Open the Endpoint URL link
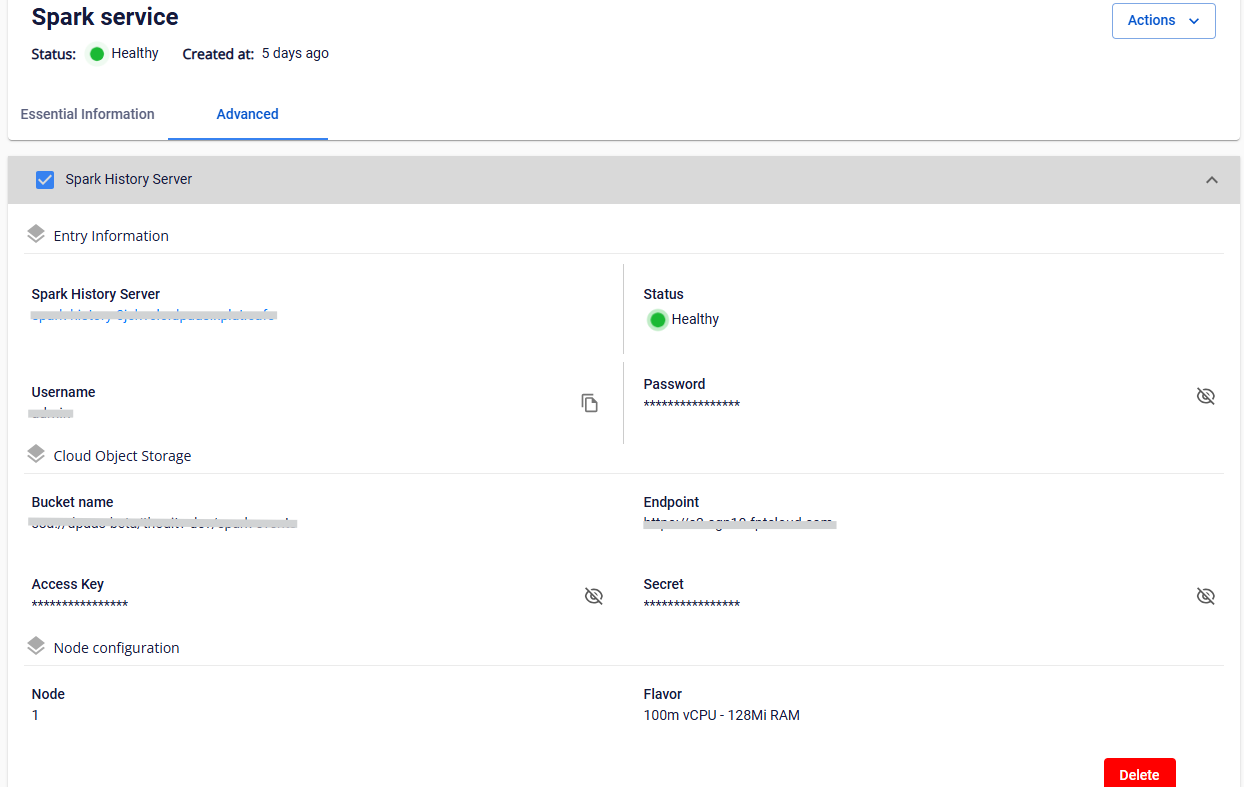Screen dimensions: 1244x787 pos(739,523)
